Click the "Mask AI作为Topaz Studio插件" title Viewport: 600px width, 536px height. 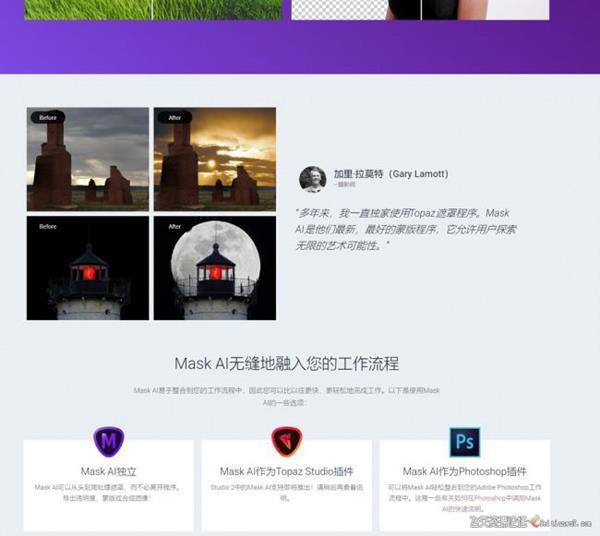coord(286,471)
